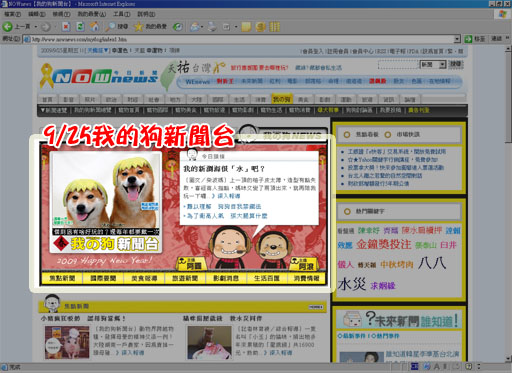Image resolution: width=512 pixels, height=373 pixels.
Task: Click the green Go arrow beside address bar
Action: pos(468,39)
